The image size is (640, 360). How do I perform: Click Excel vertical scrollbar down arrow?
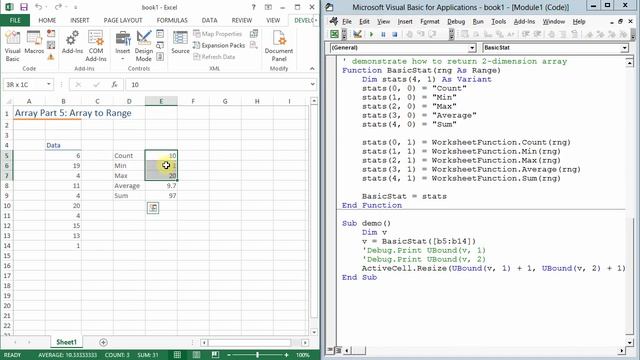pyautogui.click(x=313, y=332)
